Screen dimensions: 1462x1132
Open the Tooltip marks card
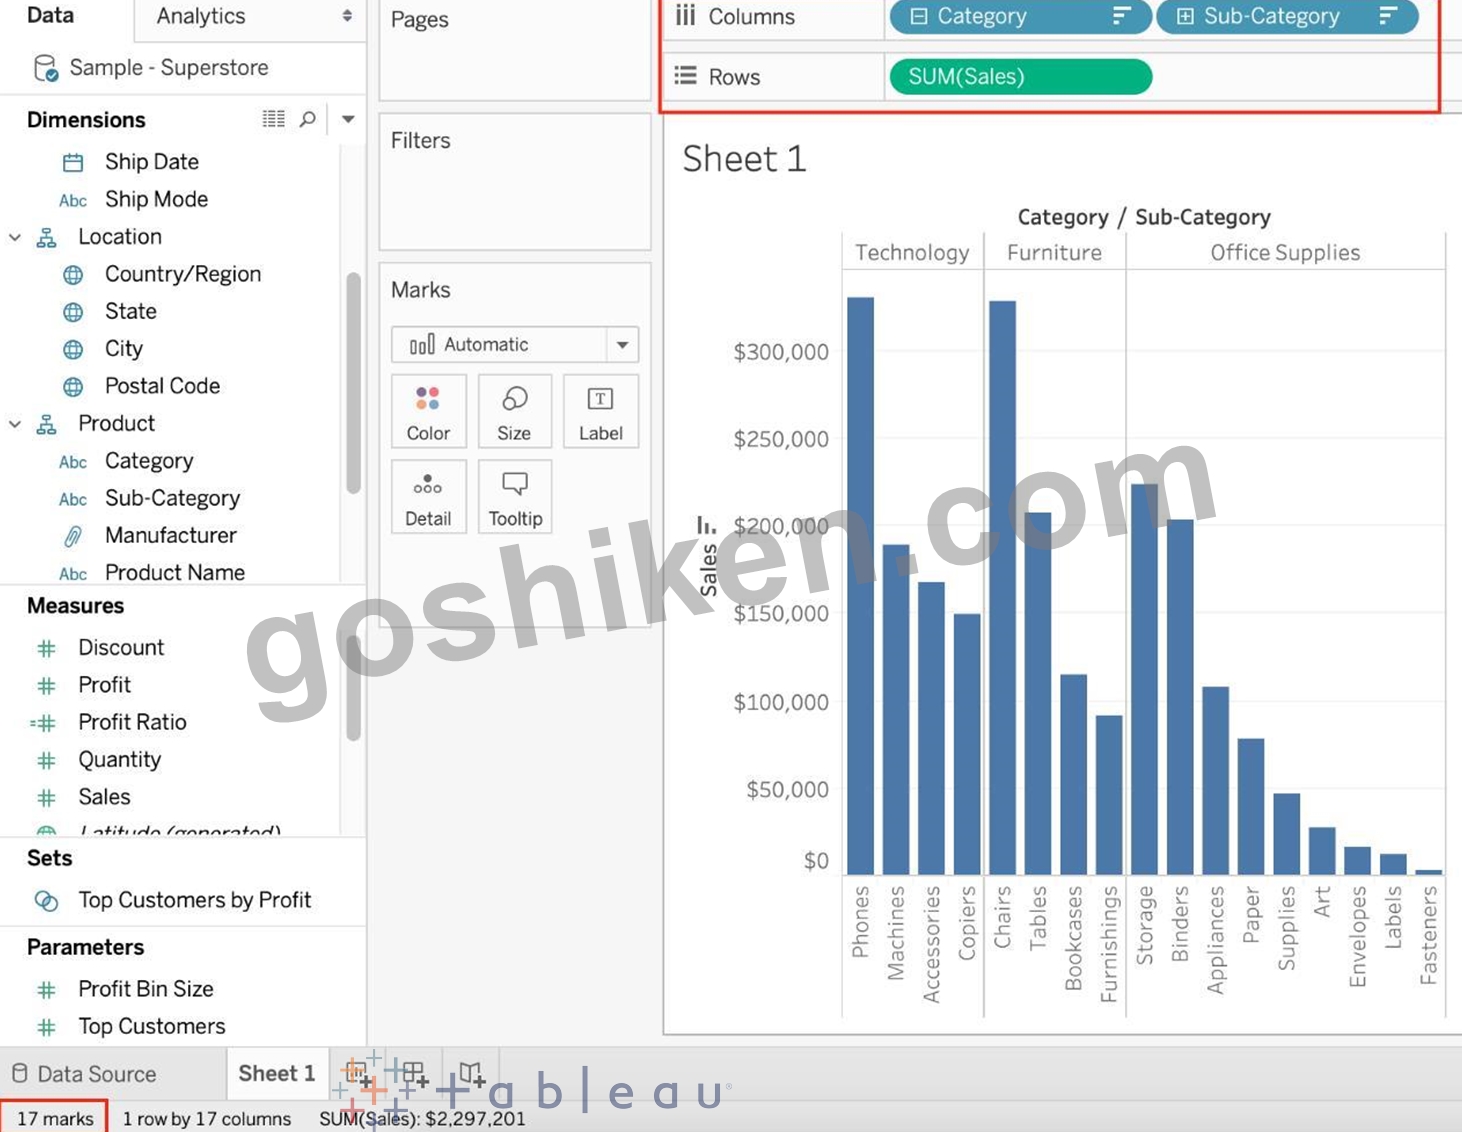point(514,497)
